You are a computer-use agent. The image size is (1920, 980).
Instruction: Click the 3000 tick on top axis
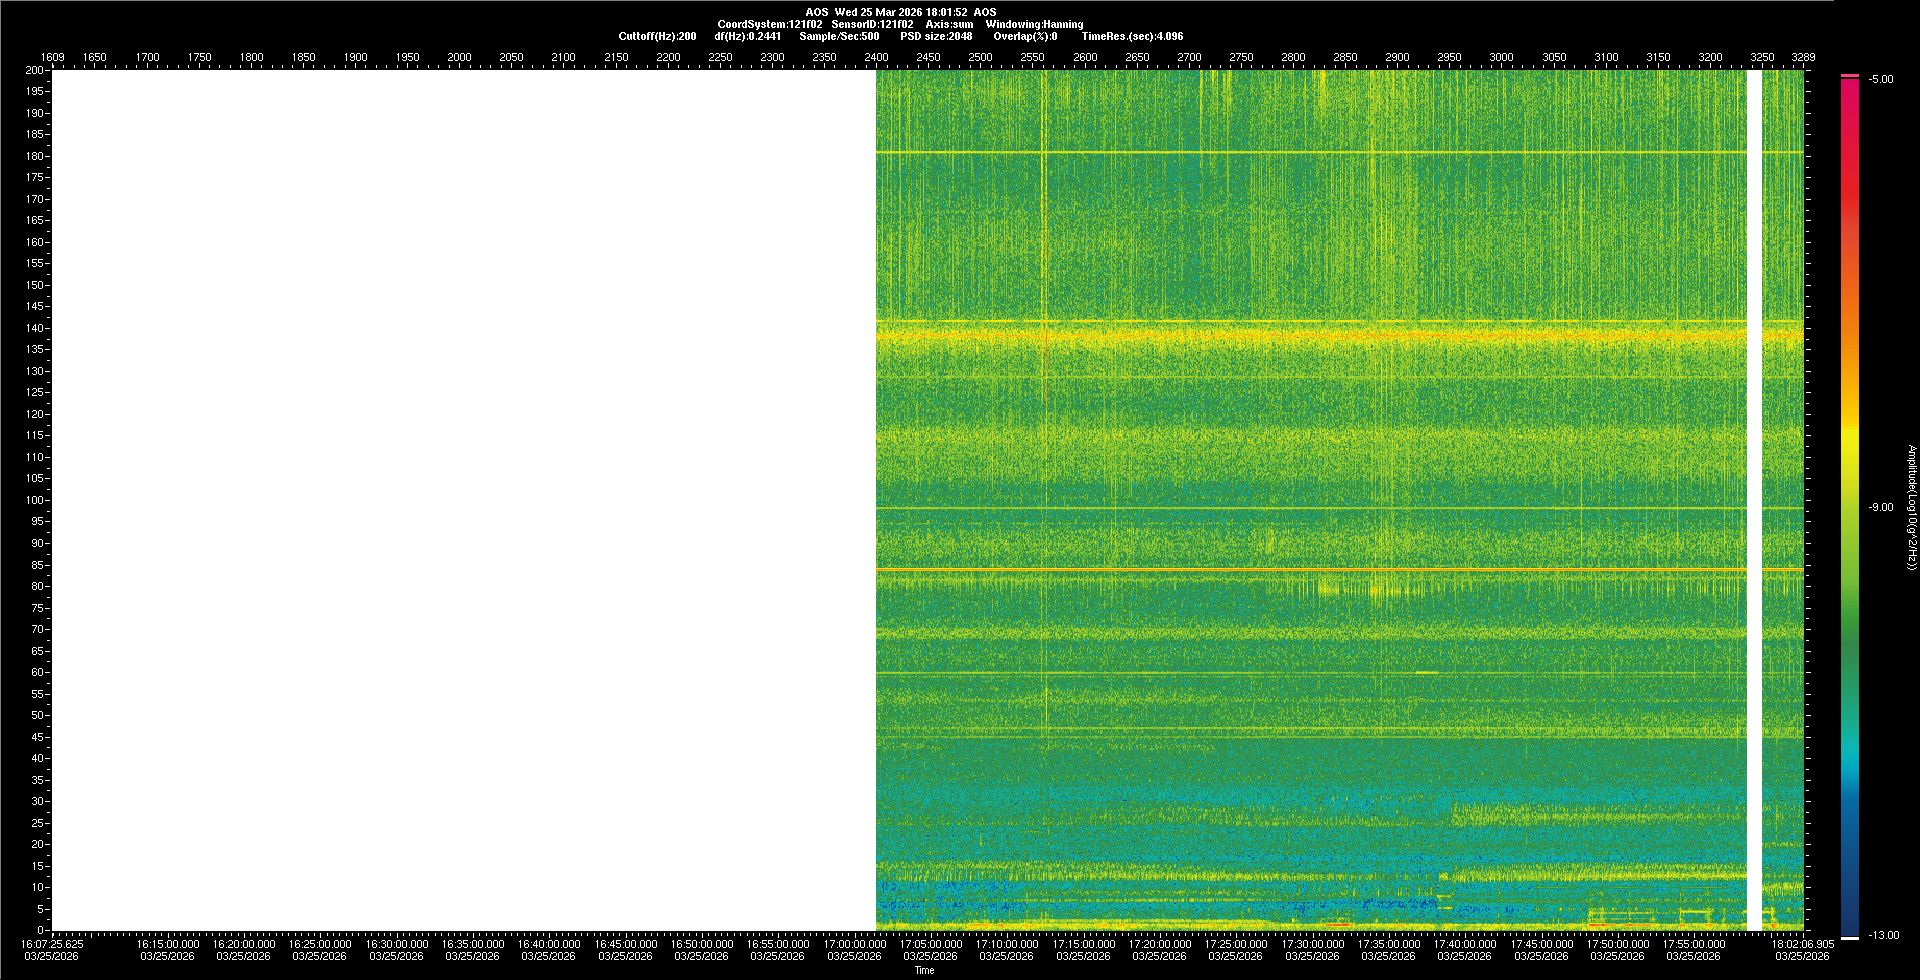[x=1501, y=57]
